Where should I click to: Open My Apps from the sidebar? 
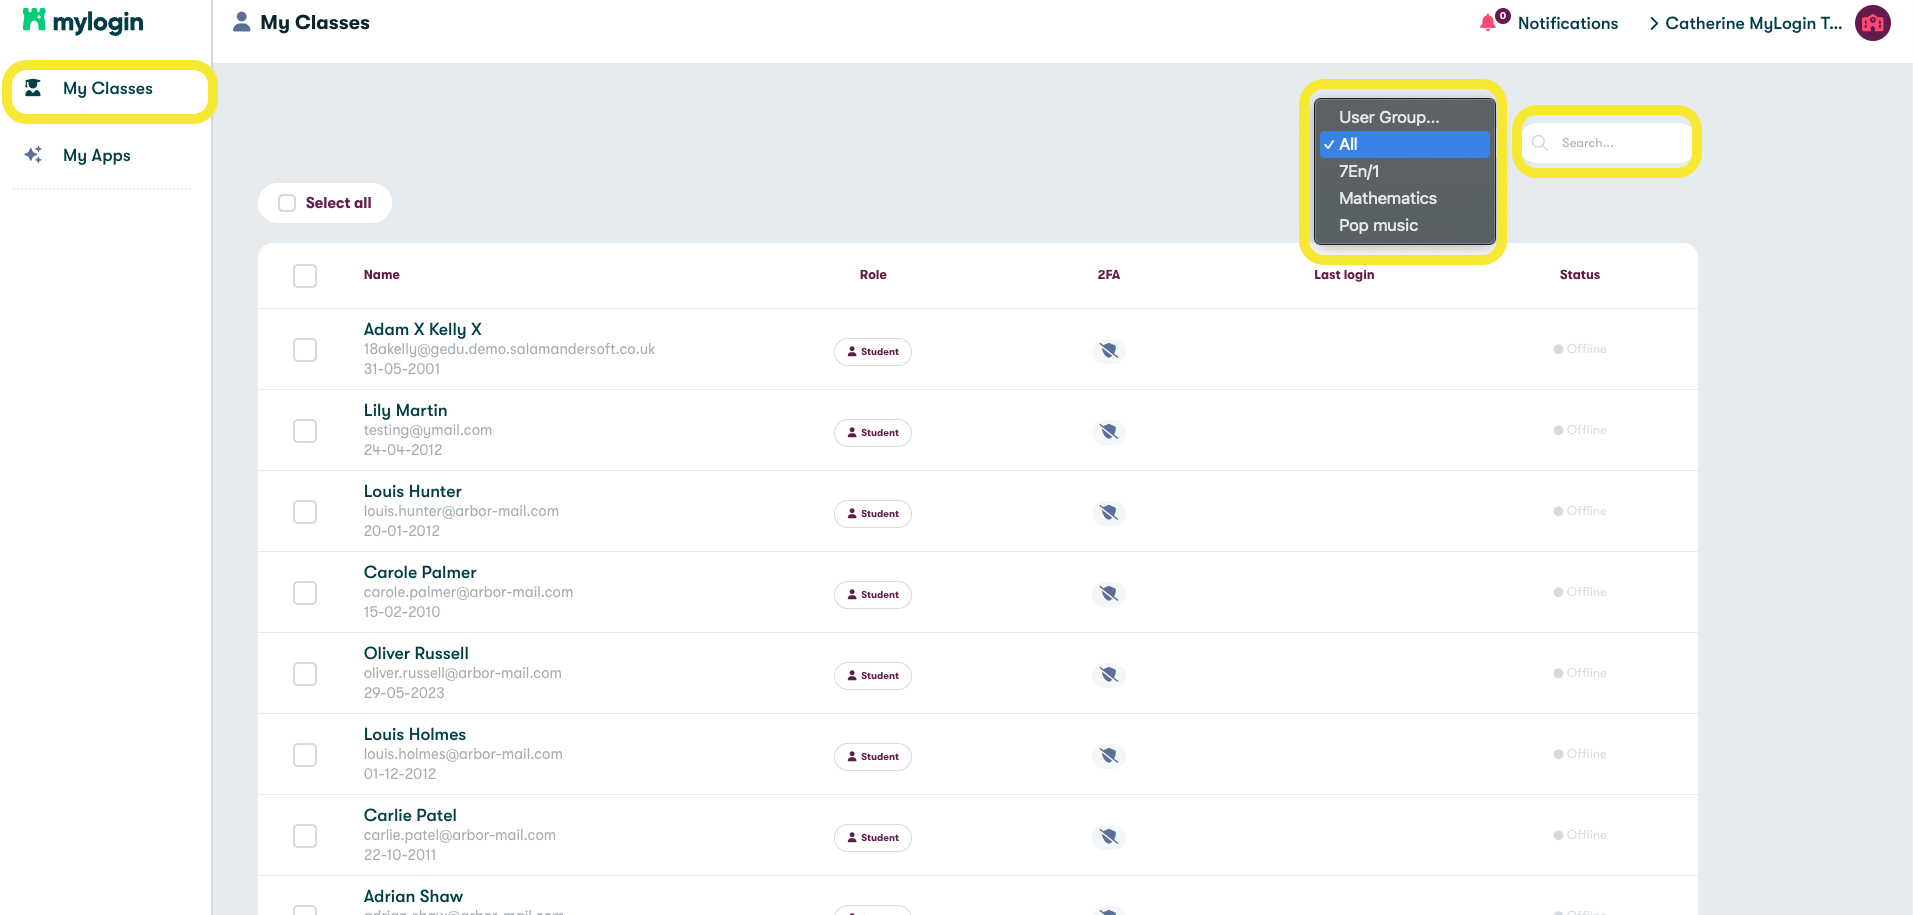click(96, 155)
